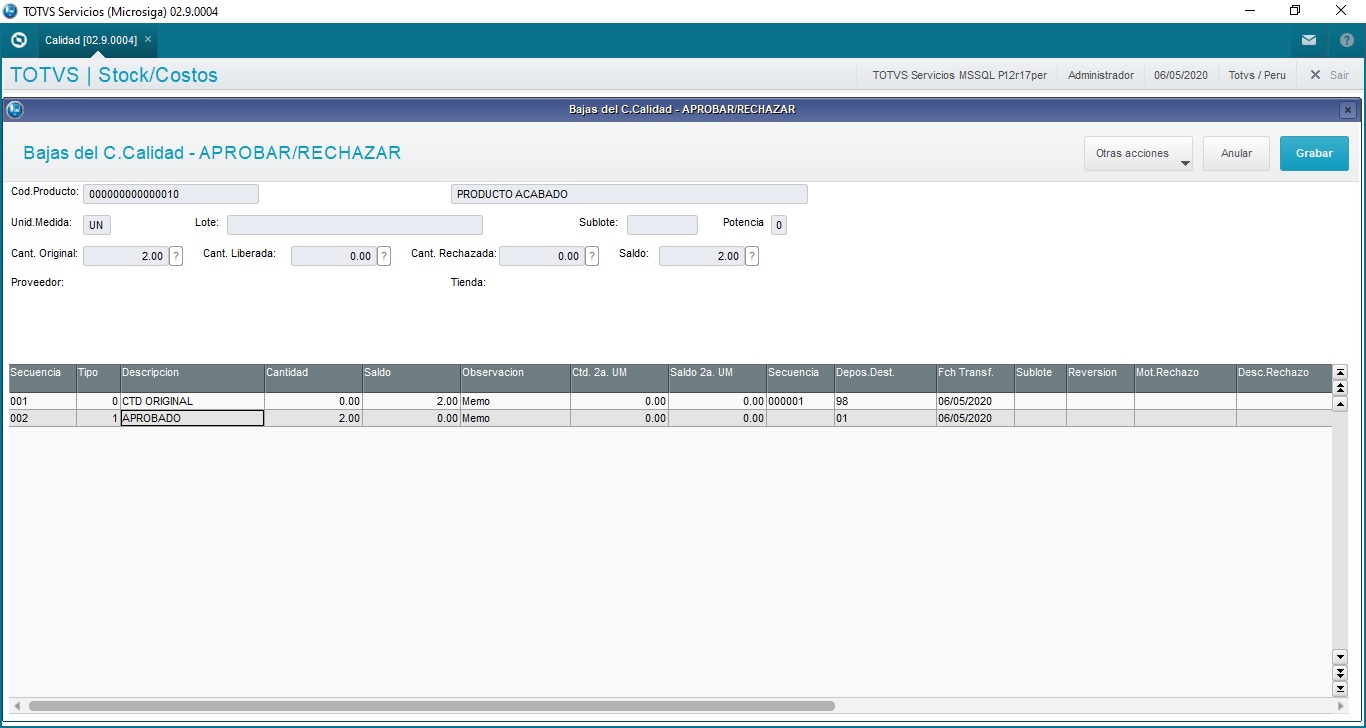Click the Depos.Dest. cell with 01
Viewport: 1366px width, 728px height.
coord(885,418)
